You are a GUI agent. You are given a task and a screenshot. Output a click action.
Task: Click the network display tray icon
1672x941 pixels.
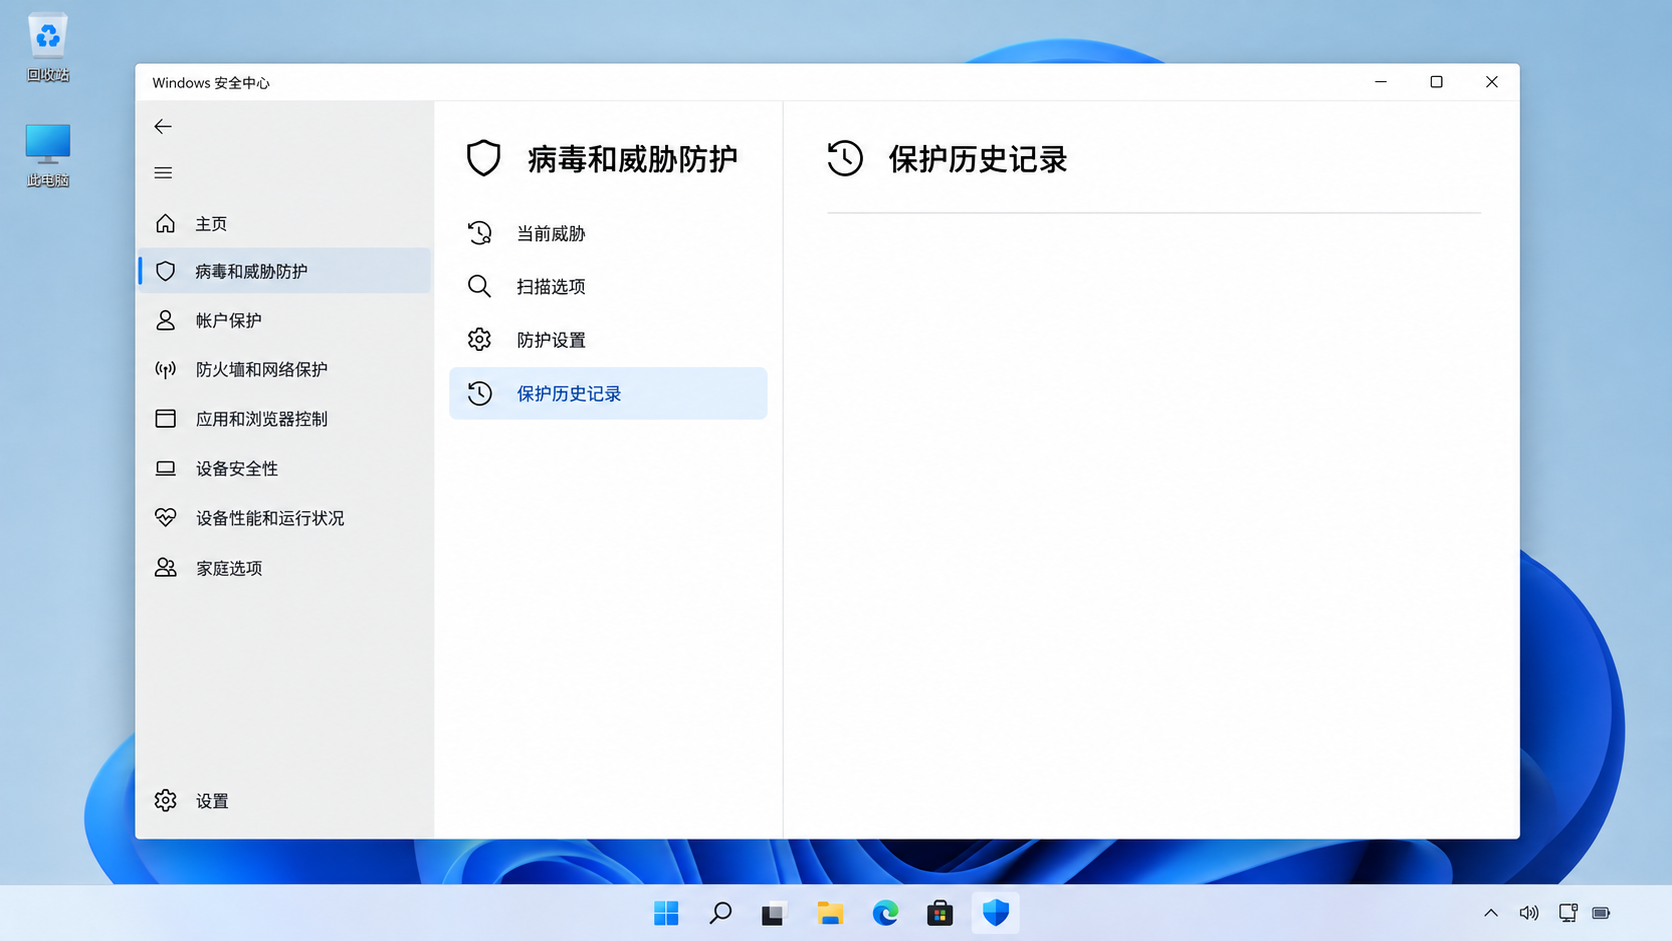point(1568,913)
